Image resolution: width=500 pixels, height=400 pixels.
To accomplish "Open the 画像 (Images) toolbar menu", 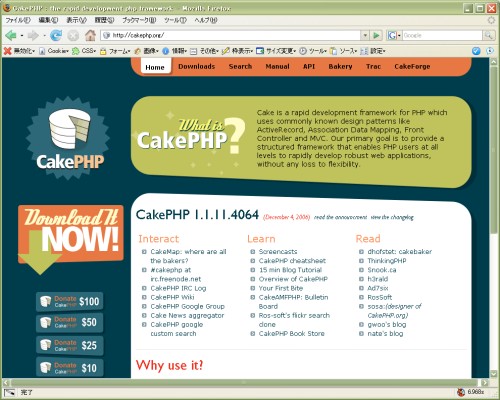I will (x=146, y=51).
